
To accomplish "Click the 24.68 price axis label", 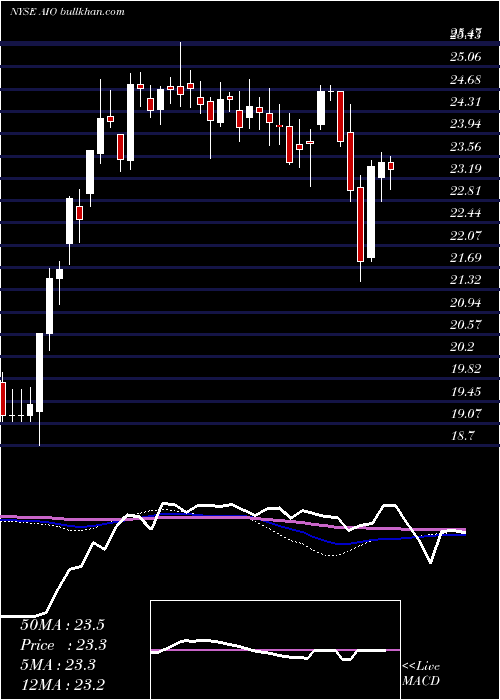I will (x=466, y=80).
